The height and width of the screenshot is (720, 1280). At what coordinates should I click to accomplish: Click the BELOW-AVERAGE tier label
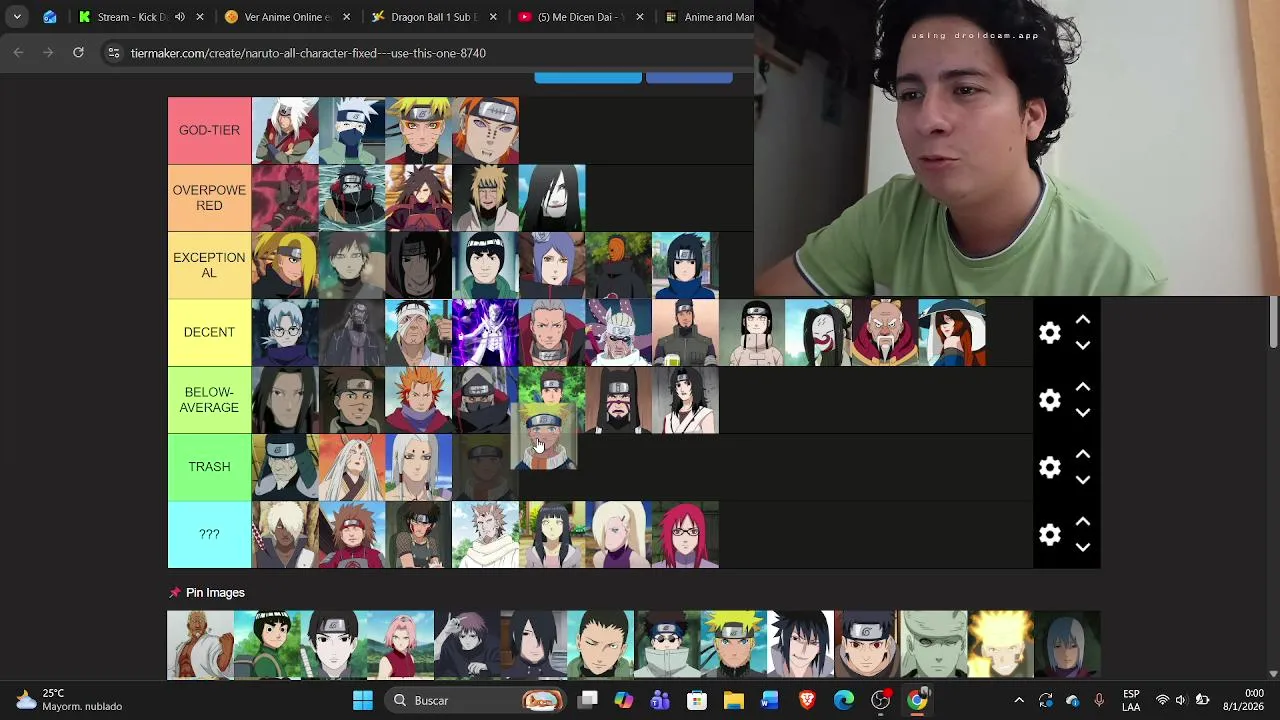pos(209,400)
